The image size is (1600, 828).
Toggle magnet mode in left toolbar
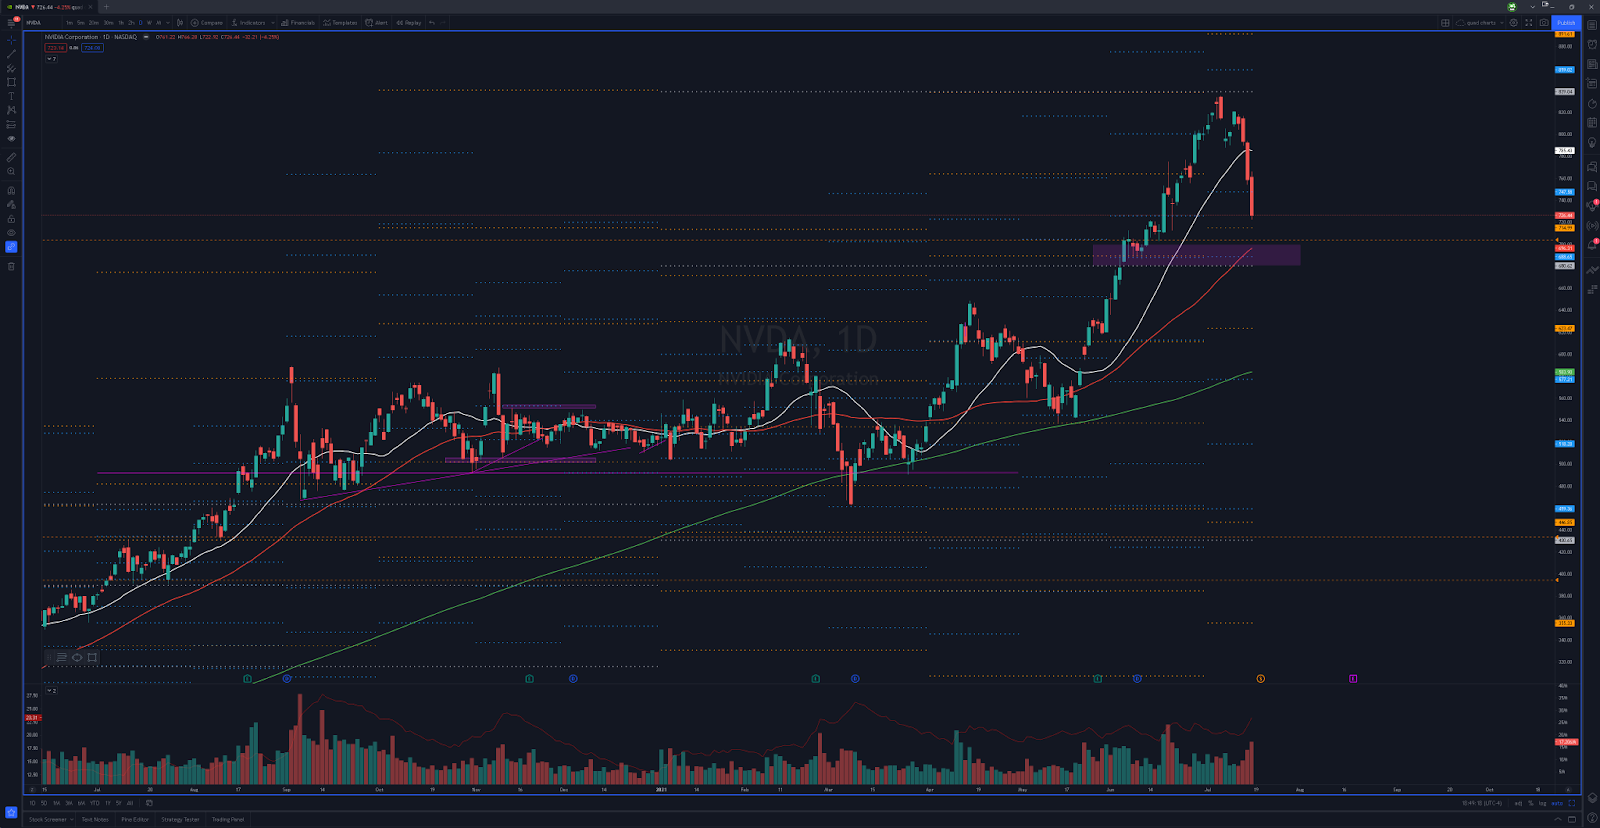[11, 190]
